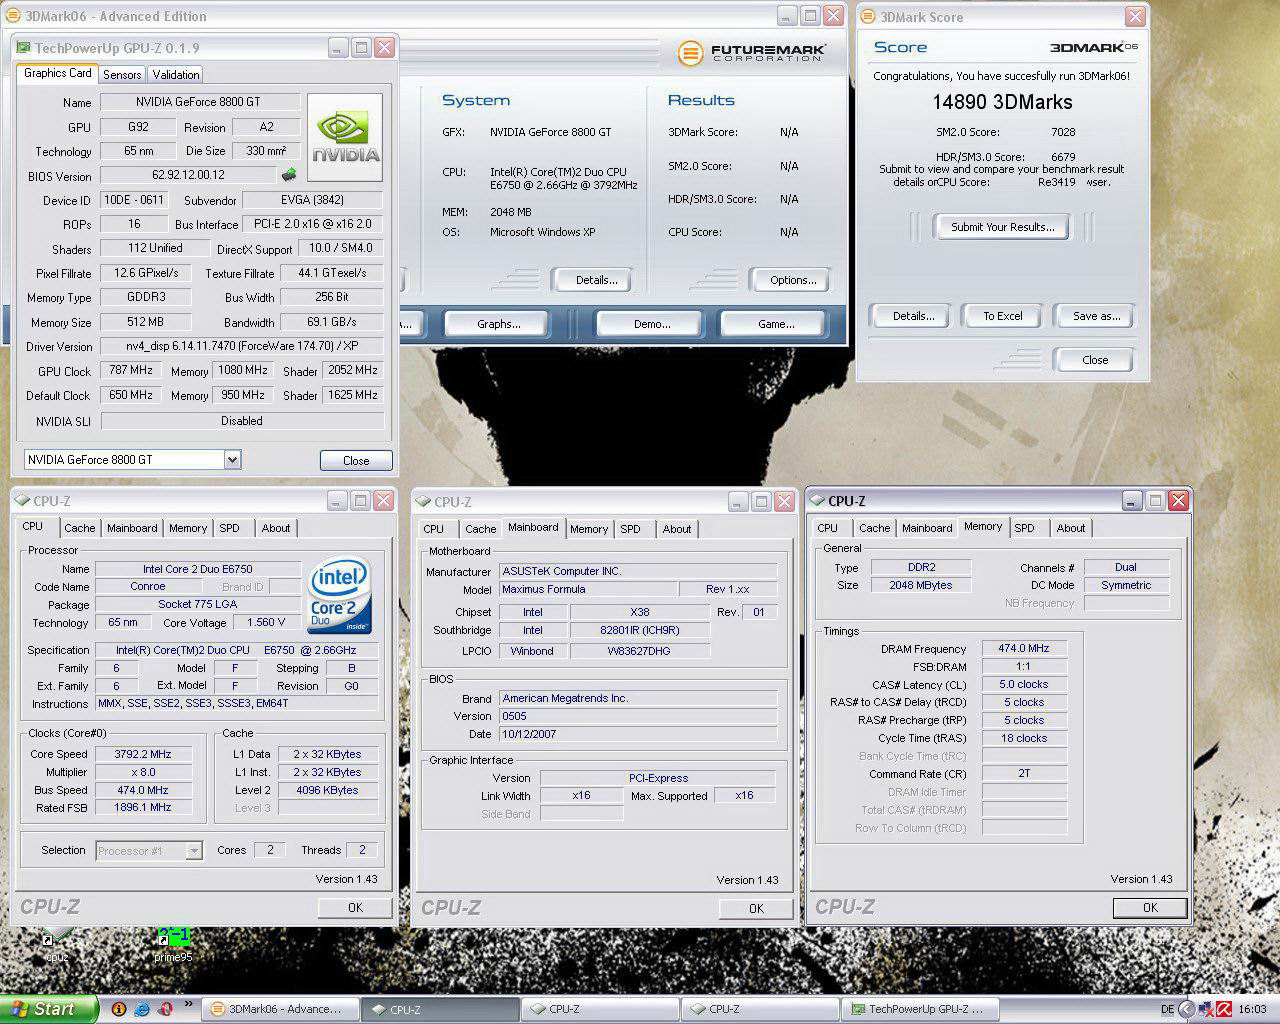The height and width of the screenshot is (1024, 1280).
Task: Launch Opera from quick launch
Action: (165, 1009)
